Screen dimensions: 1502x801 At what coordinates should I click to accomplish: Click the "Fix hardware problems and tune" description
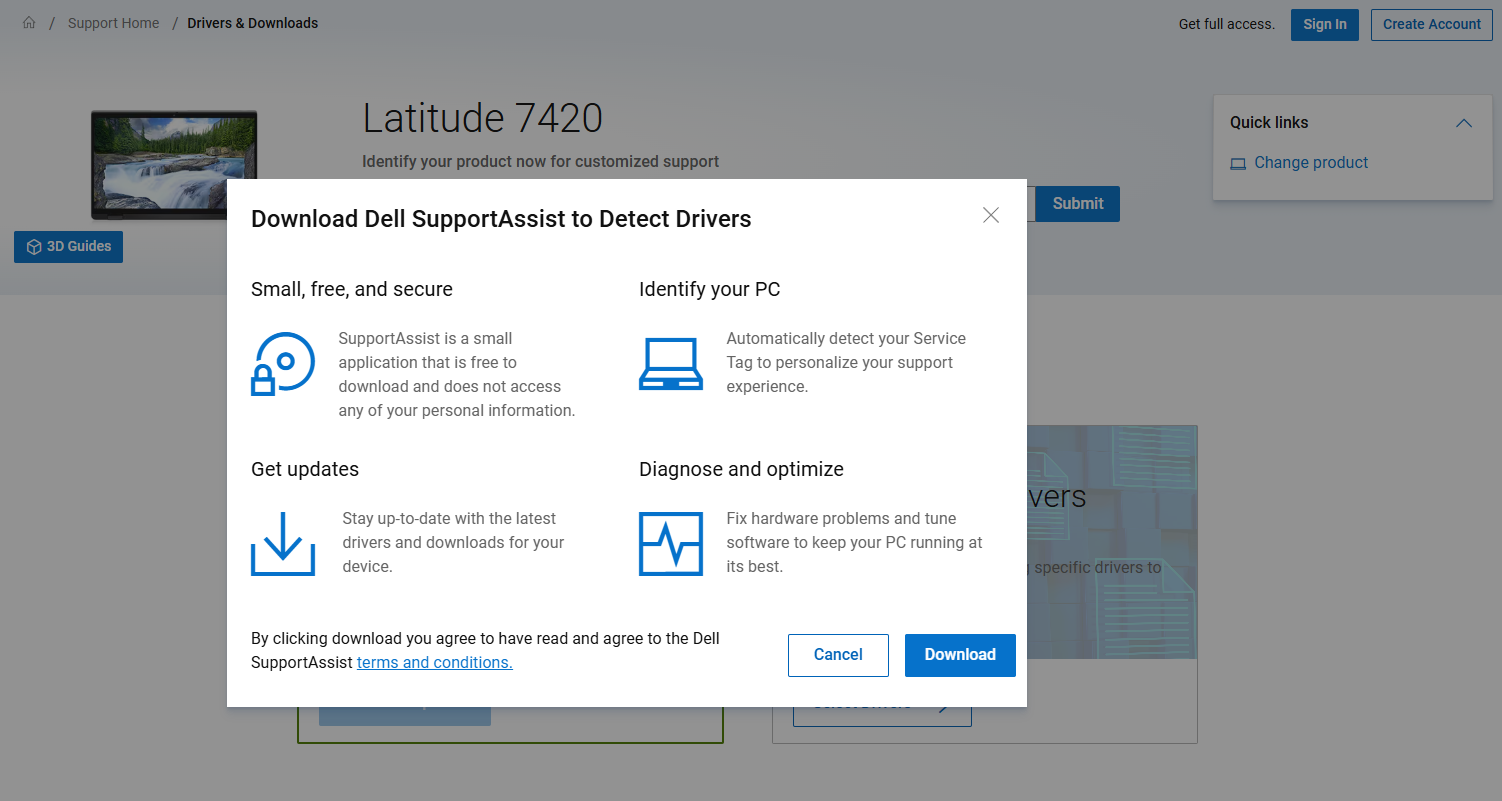(x=855, y=542)
